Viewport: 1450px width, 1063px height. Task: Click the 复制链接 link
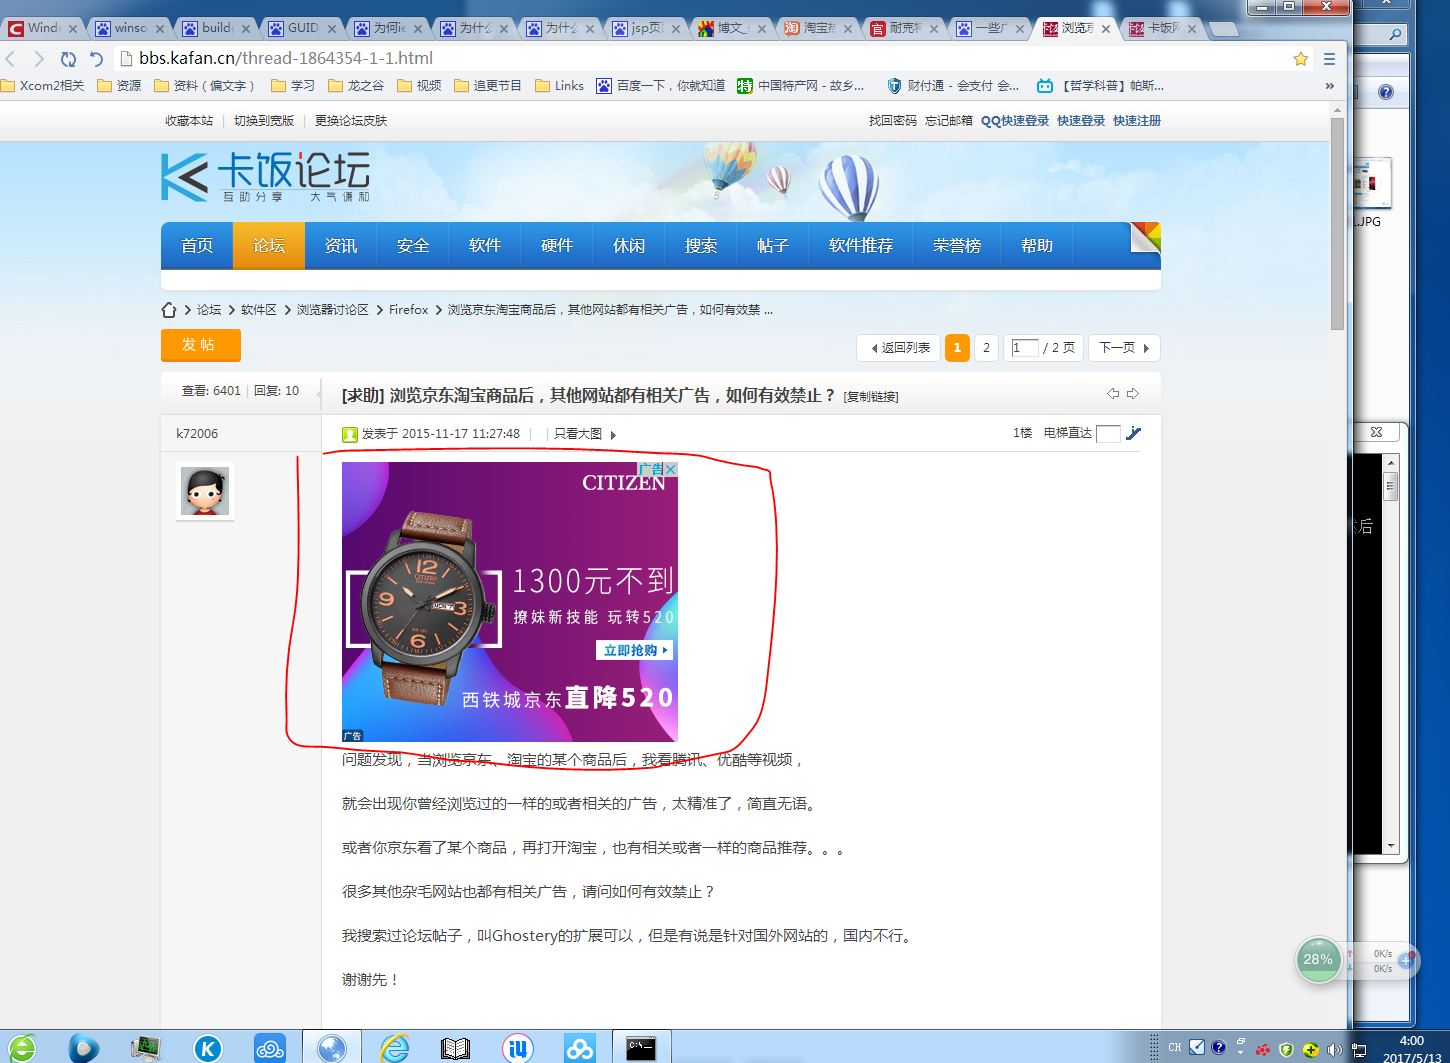pos(871,397)
